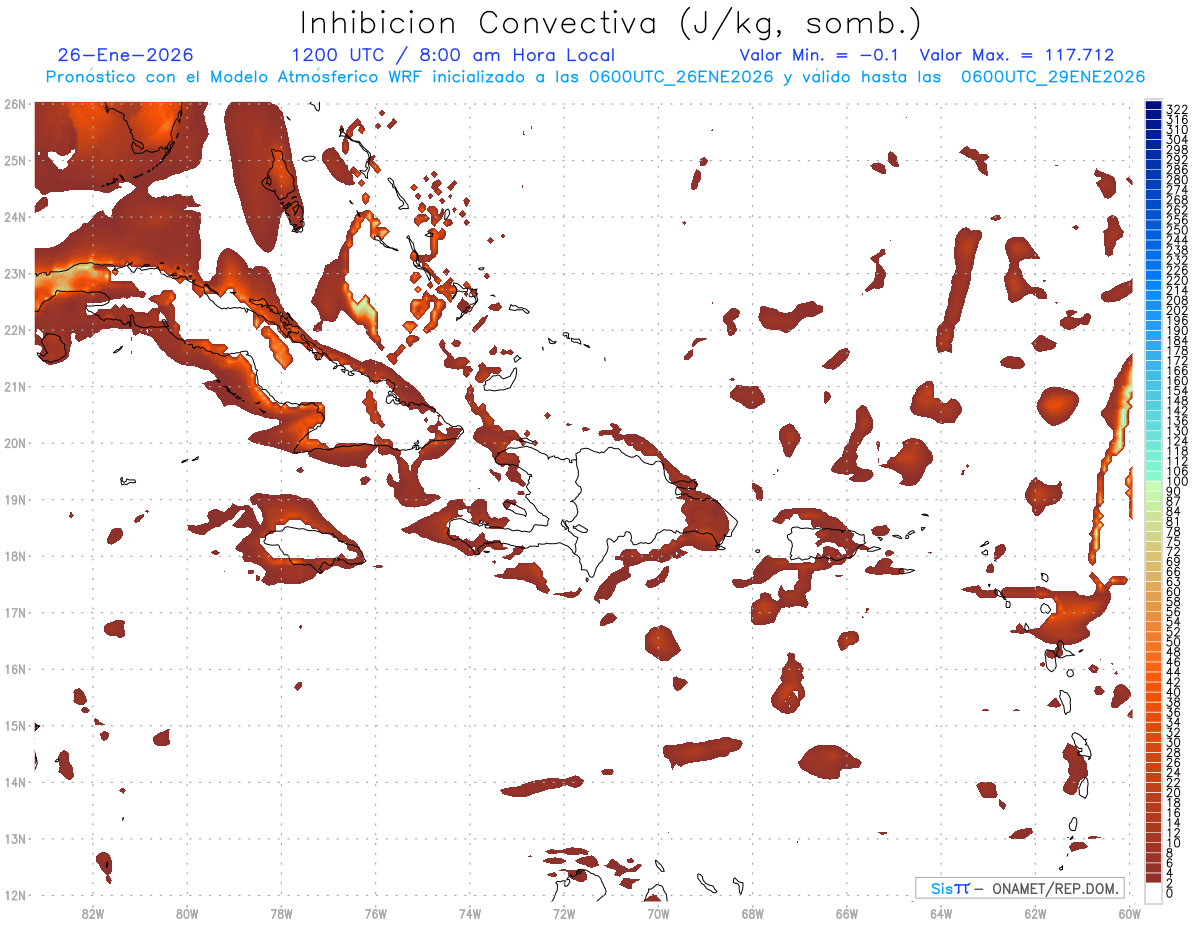The width and height of the screenshot is (1200, 927).
Task: Click the 21N latitude axis label
Action: tap(14, 386)
